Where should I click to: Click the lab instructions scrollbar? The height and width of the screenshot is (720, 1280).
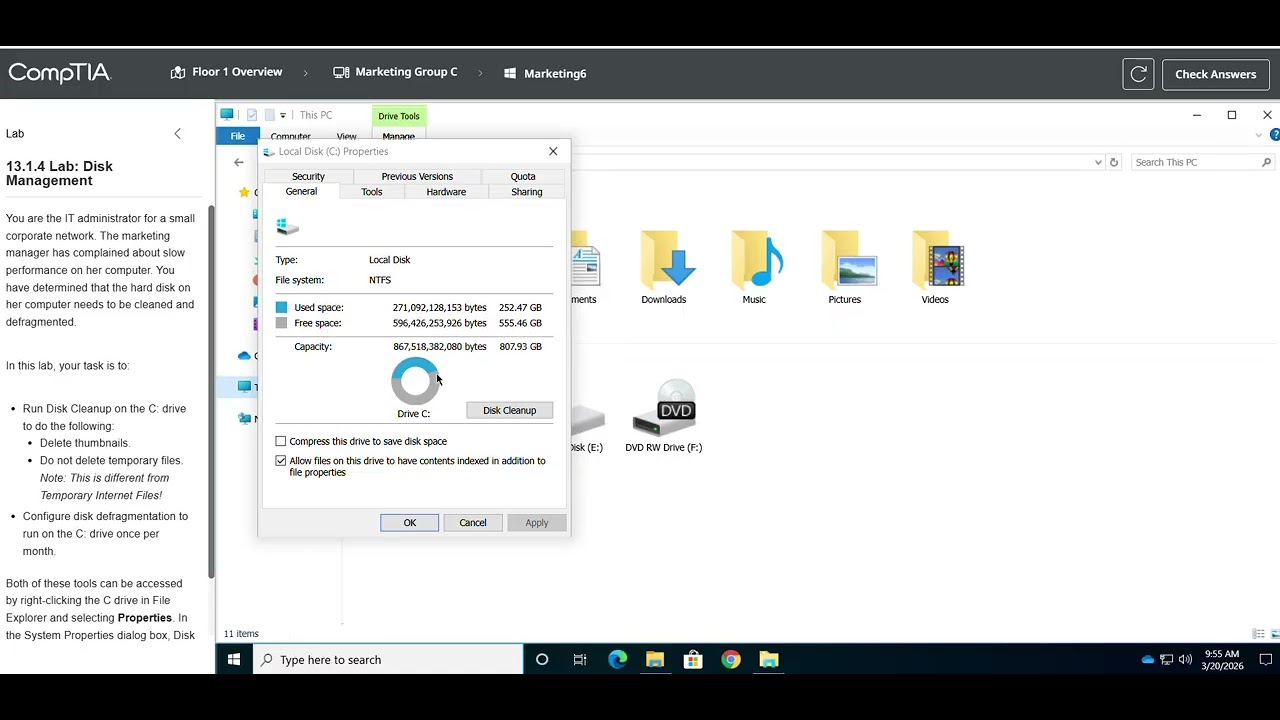pos(211,392)
